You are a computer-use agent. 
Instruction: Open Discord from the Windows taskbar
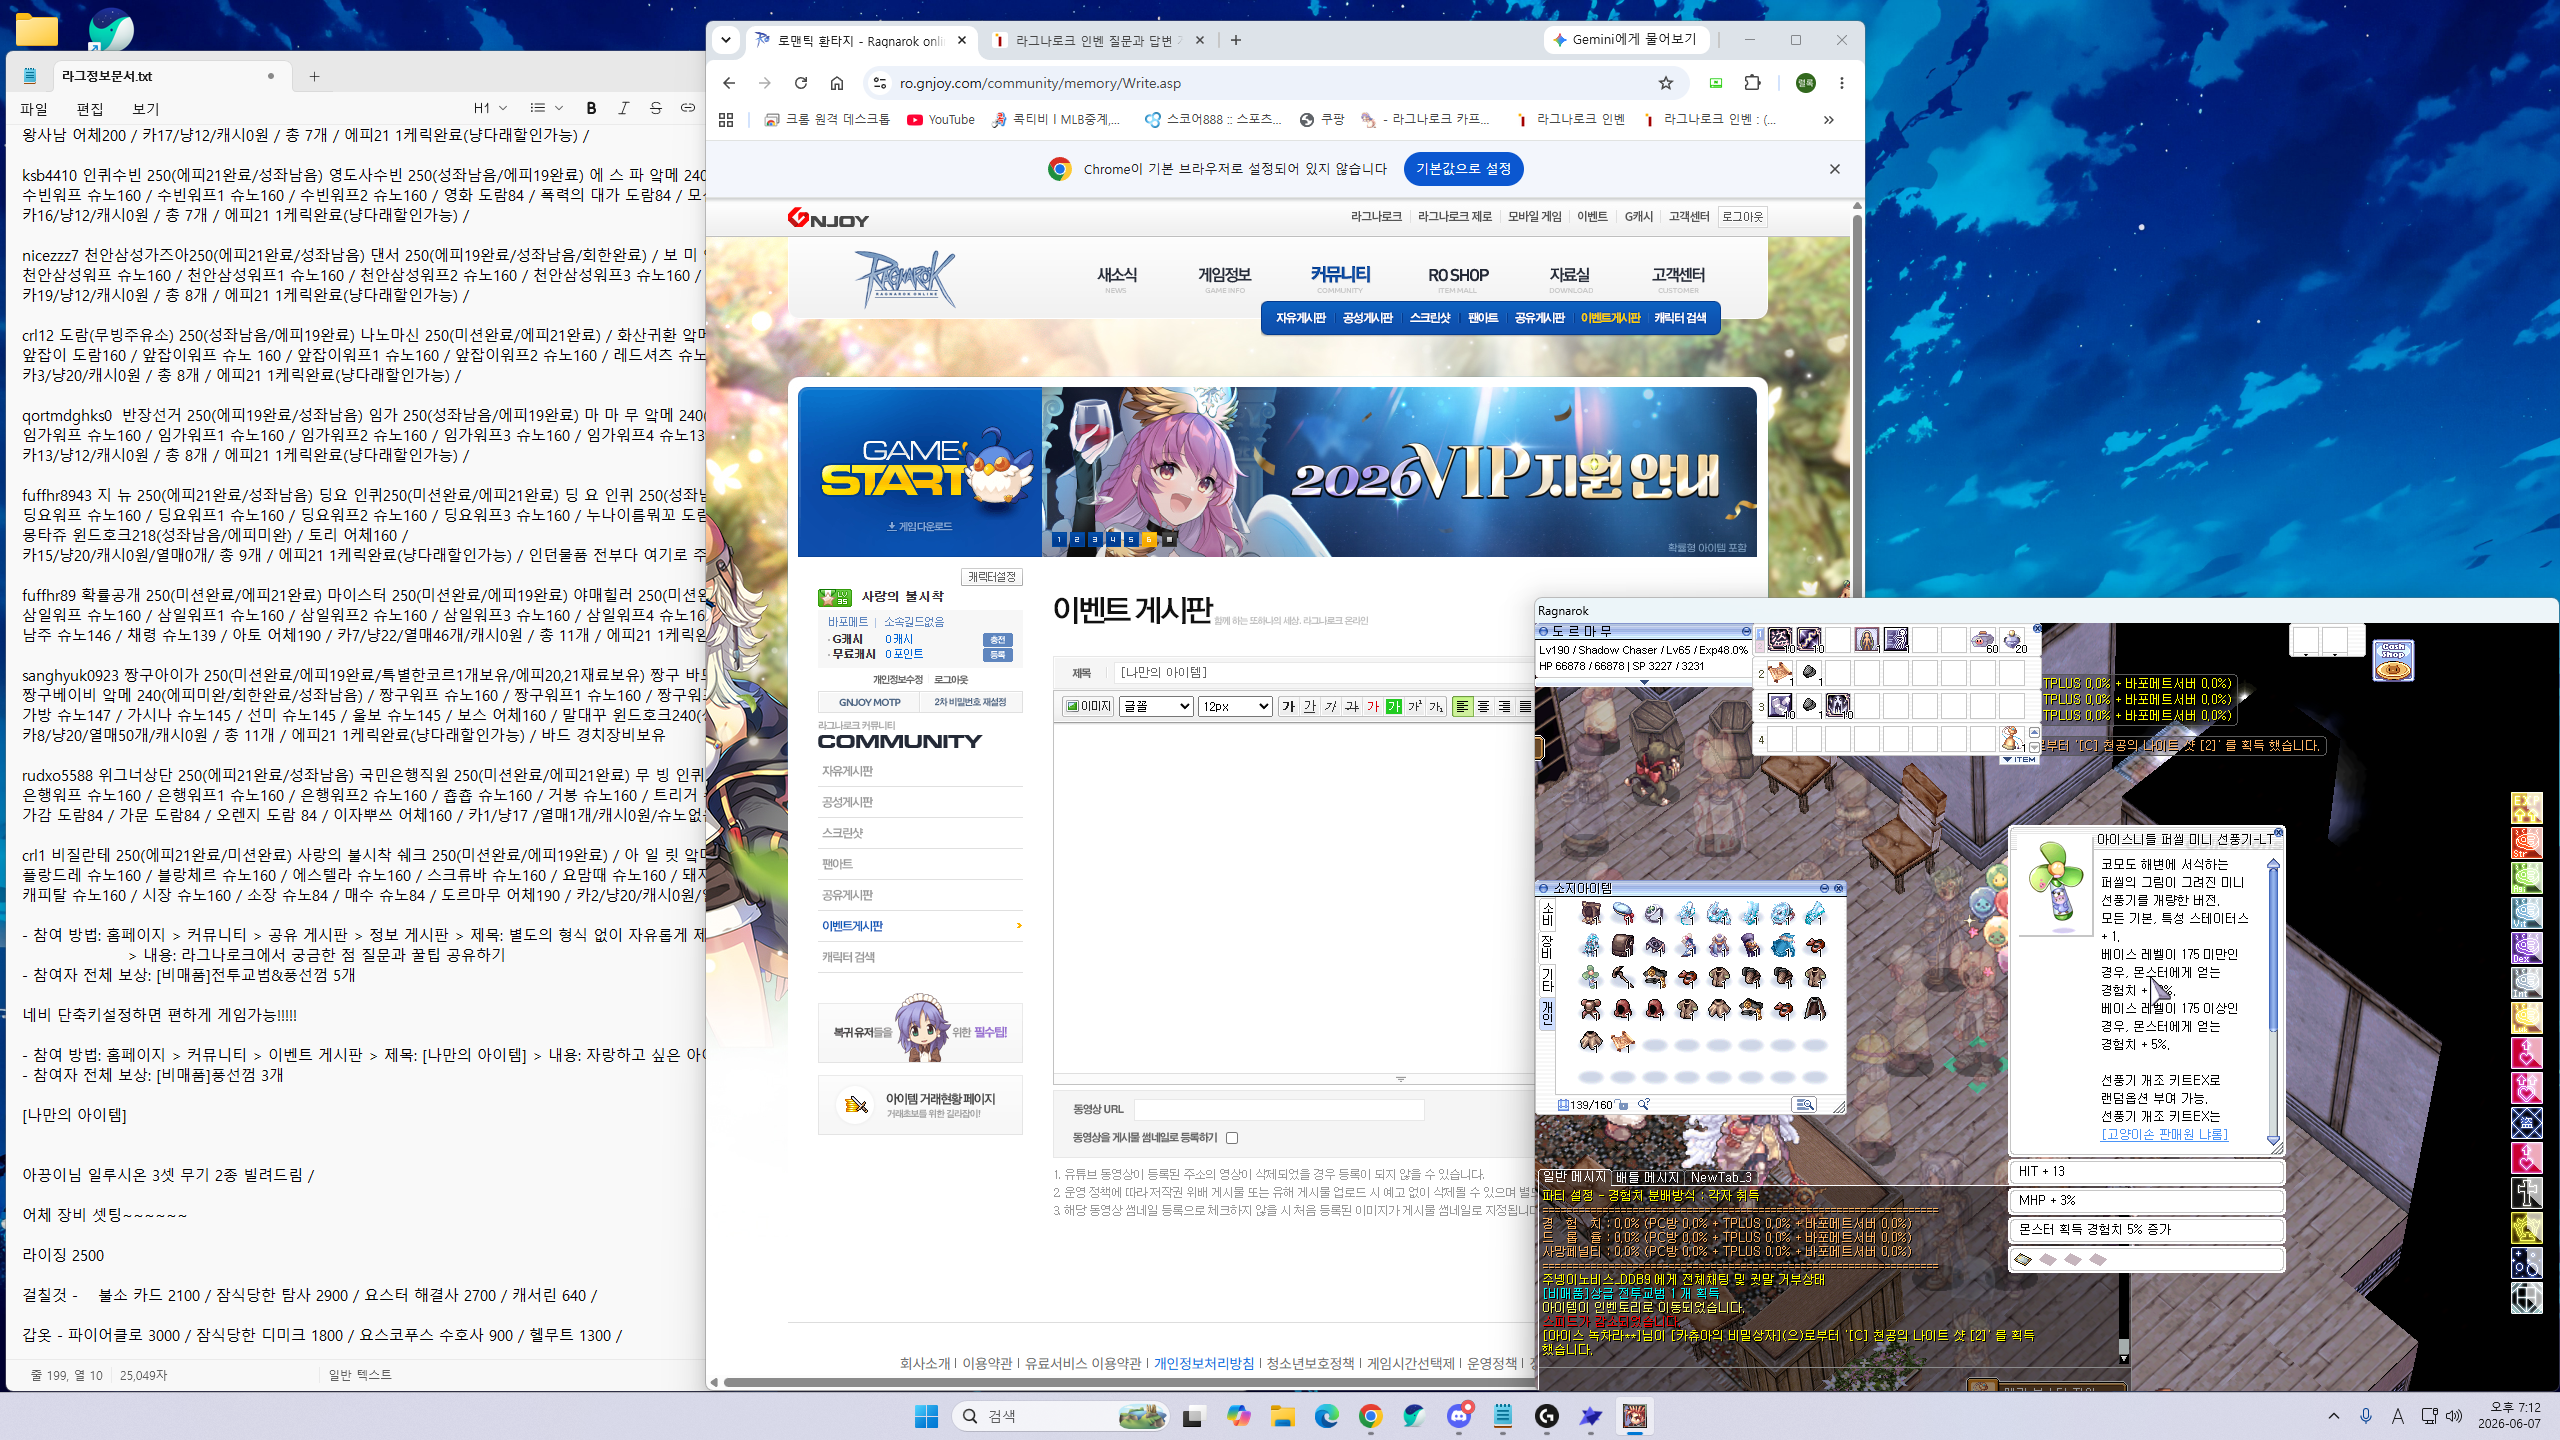click(x=1459, y=1416)
